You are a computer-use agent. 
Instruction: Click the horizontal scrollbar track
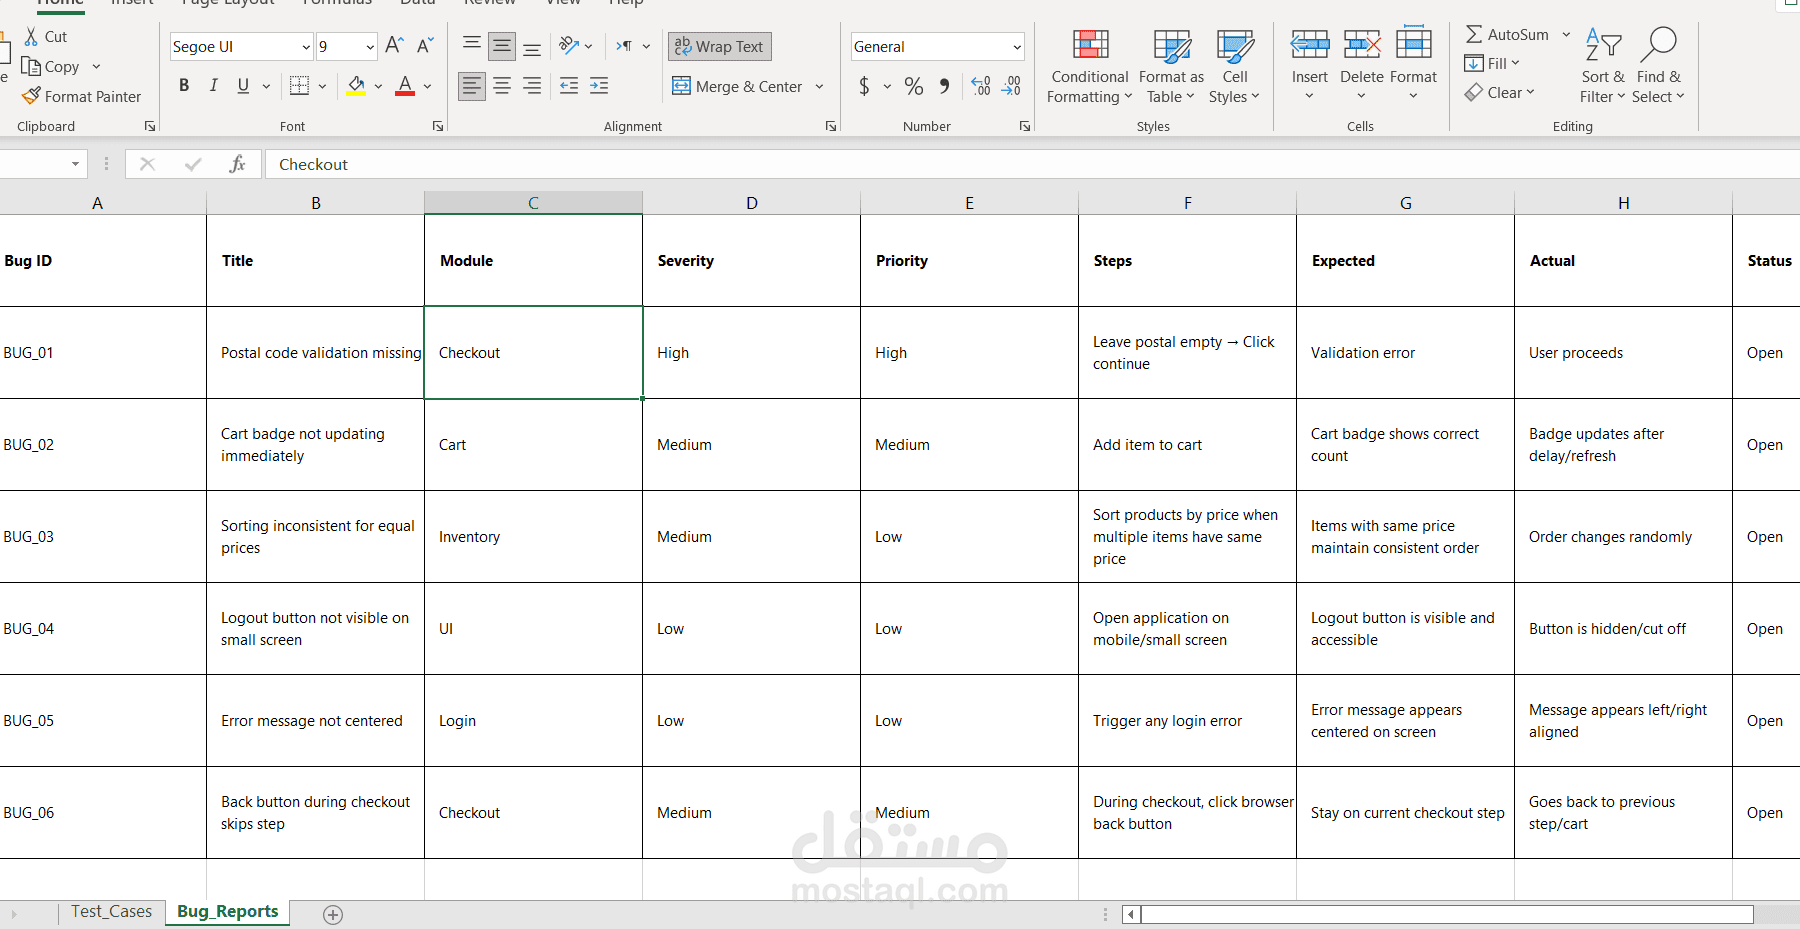tap(1447, 914)
